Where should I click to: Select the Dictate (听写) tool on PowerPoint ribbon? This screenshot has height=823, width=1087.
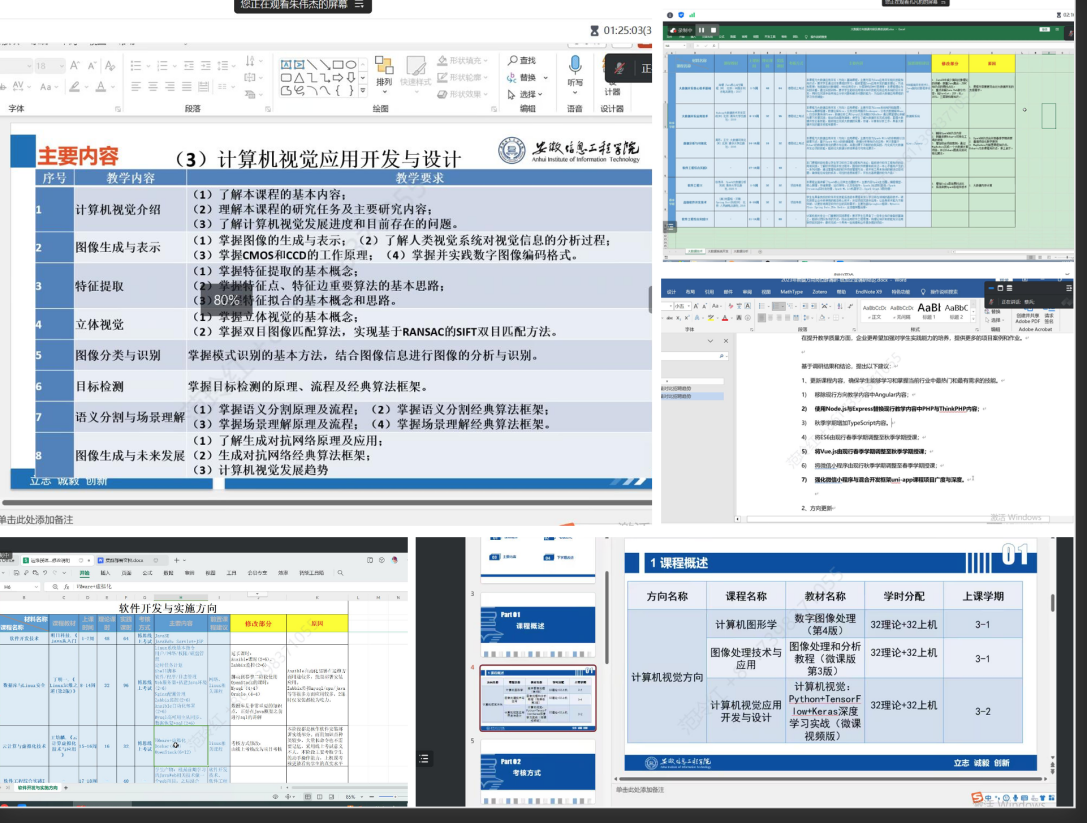[574, 70]
